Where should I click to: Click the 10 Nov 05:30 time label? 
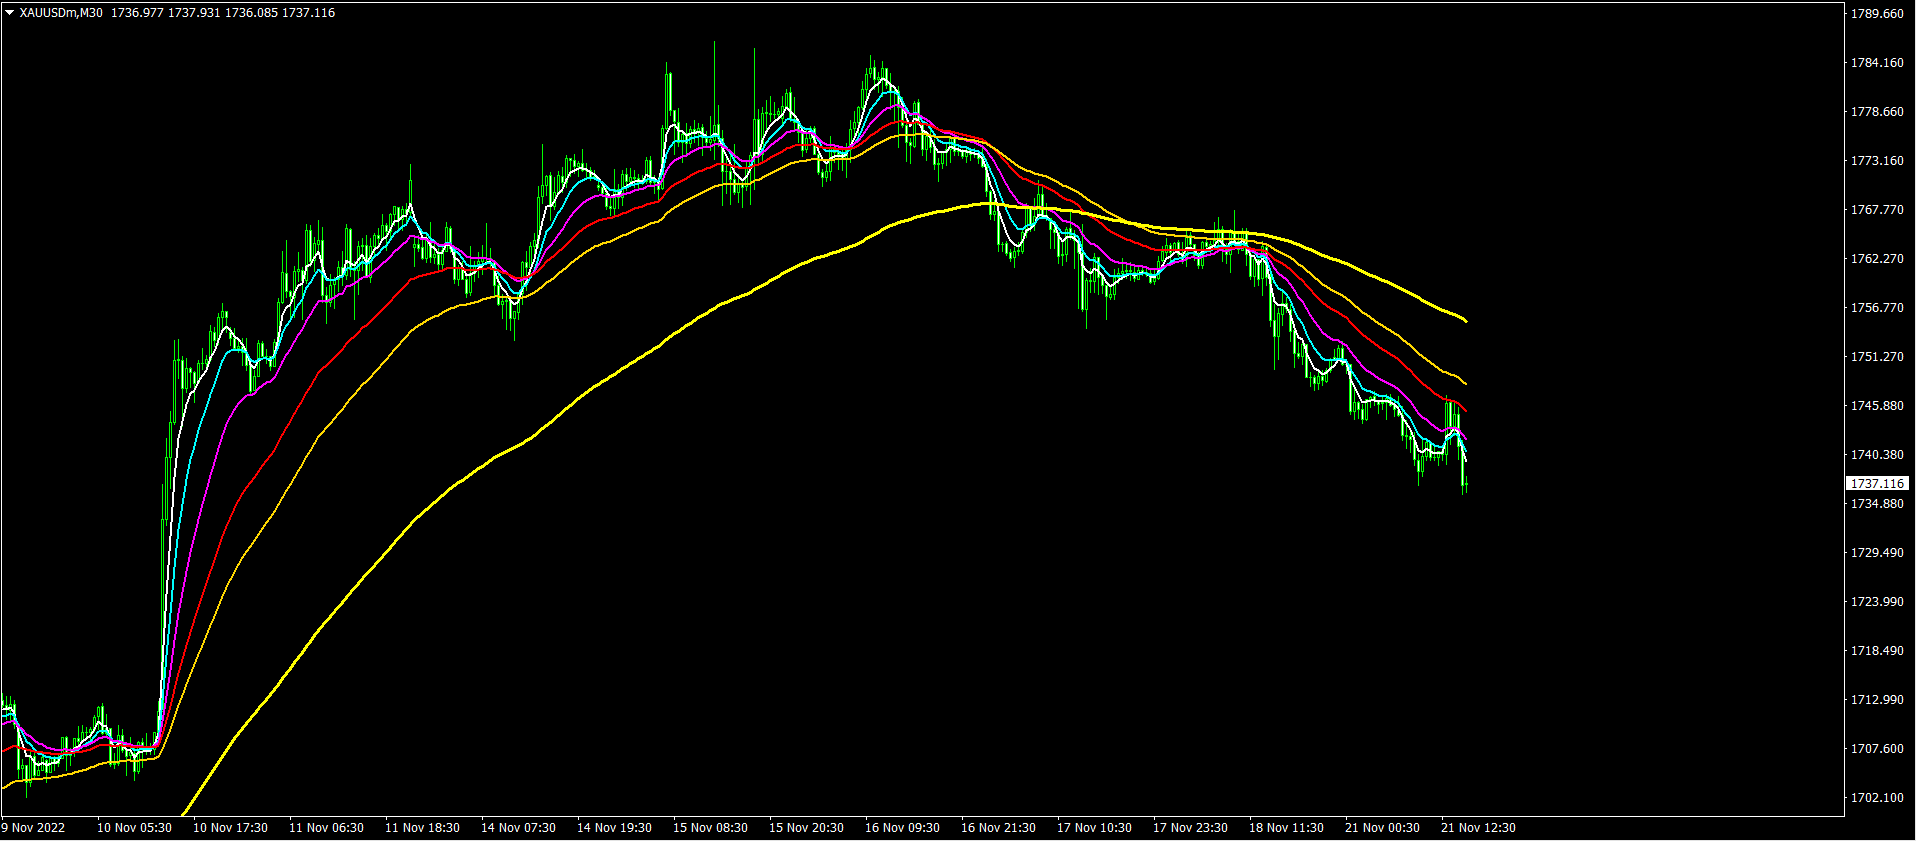134,828
